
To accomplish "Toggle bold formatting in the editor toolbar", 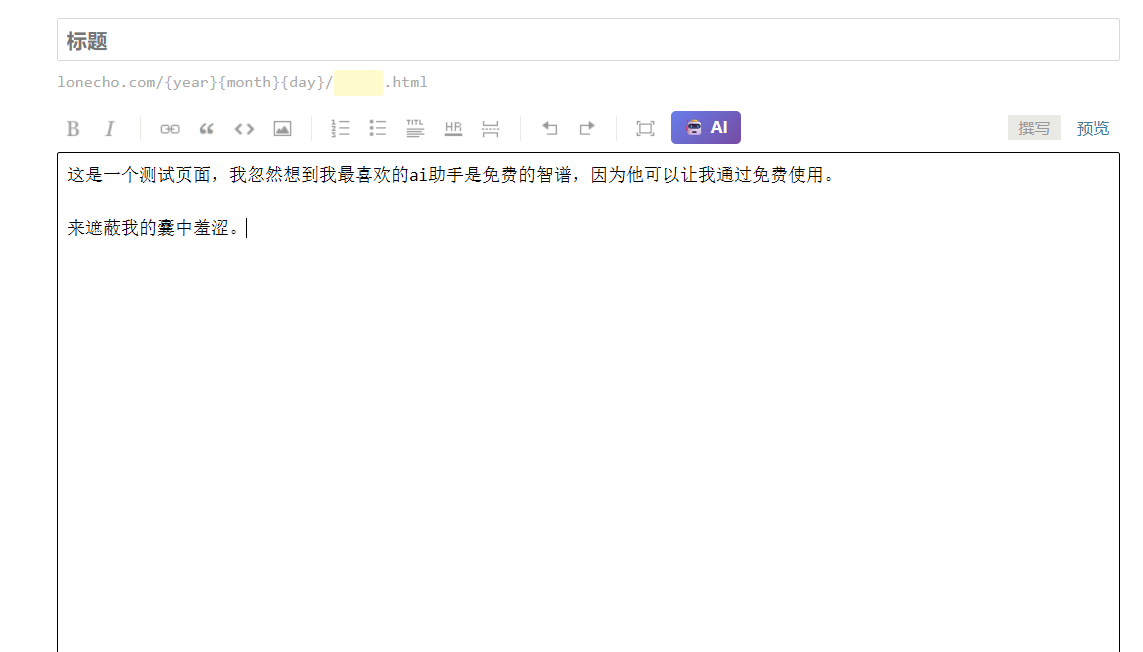I will click(x=73, y=128).
